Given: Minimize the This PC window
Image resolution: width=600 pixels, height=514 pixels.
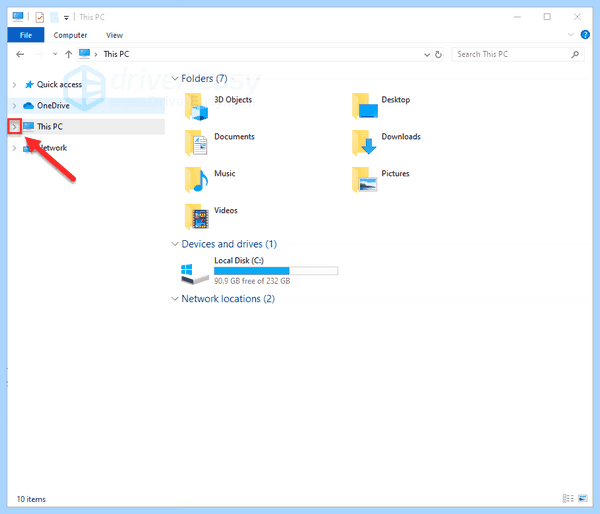Looking at the screenshot, I should click(517, 17).
